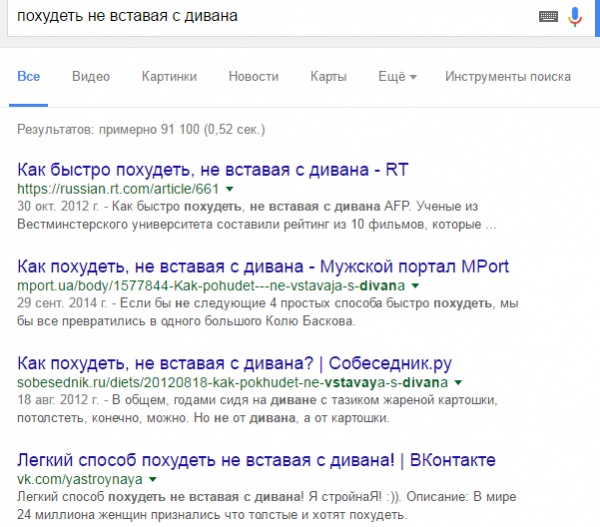600x527 pixels.
Task: Click the results count text 91 100
Action: tap(141, 129)
